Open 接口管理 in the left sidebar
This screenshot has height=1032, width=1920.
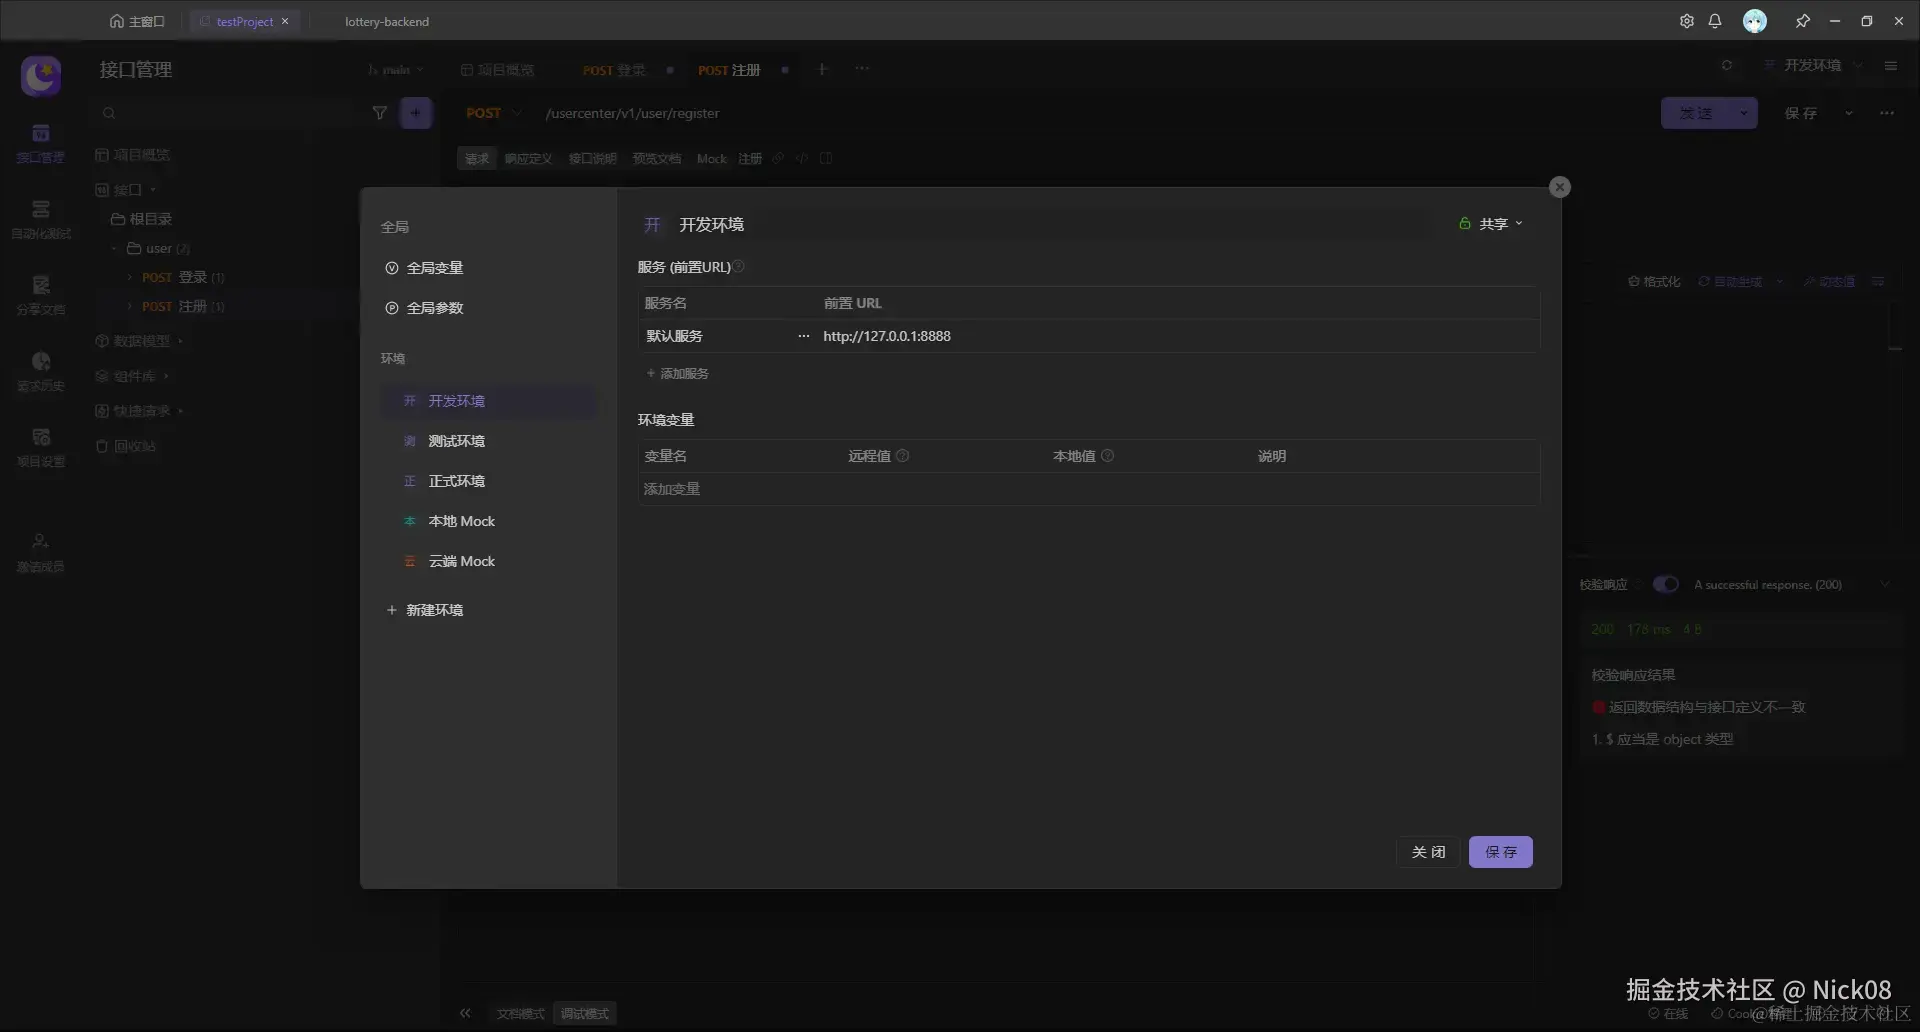coord(41,143)
